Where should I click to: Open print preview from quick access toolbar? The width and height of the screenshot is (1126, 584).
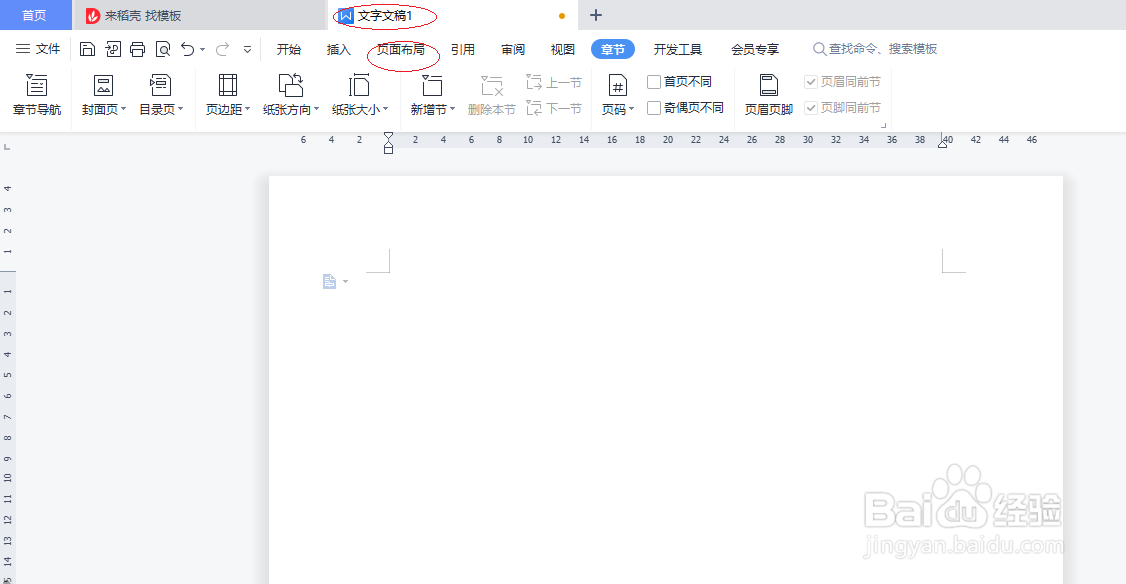(x=162, y=48)
